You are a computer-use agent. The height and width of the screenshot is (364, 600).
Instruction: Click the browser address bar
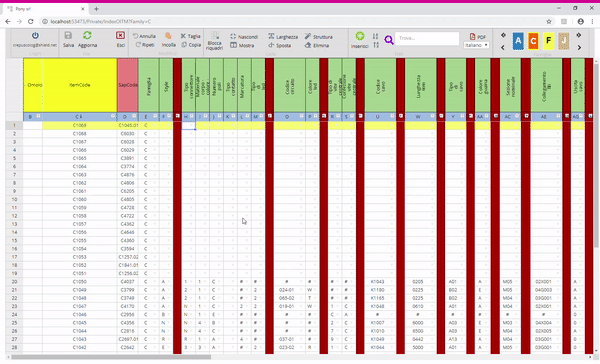tap(291, 21)
